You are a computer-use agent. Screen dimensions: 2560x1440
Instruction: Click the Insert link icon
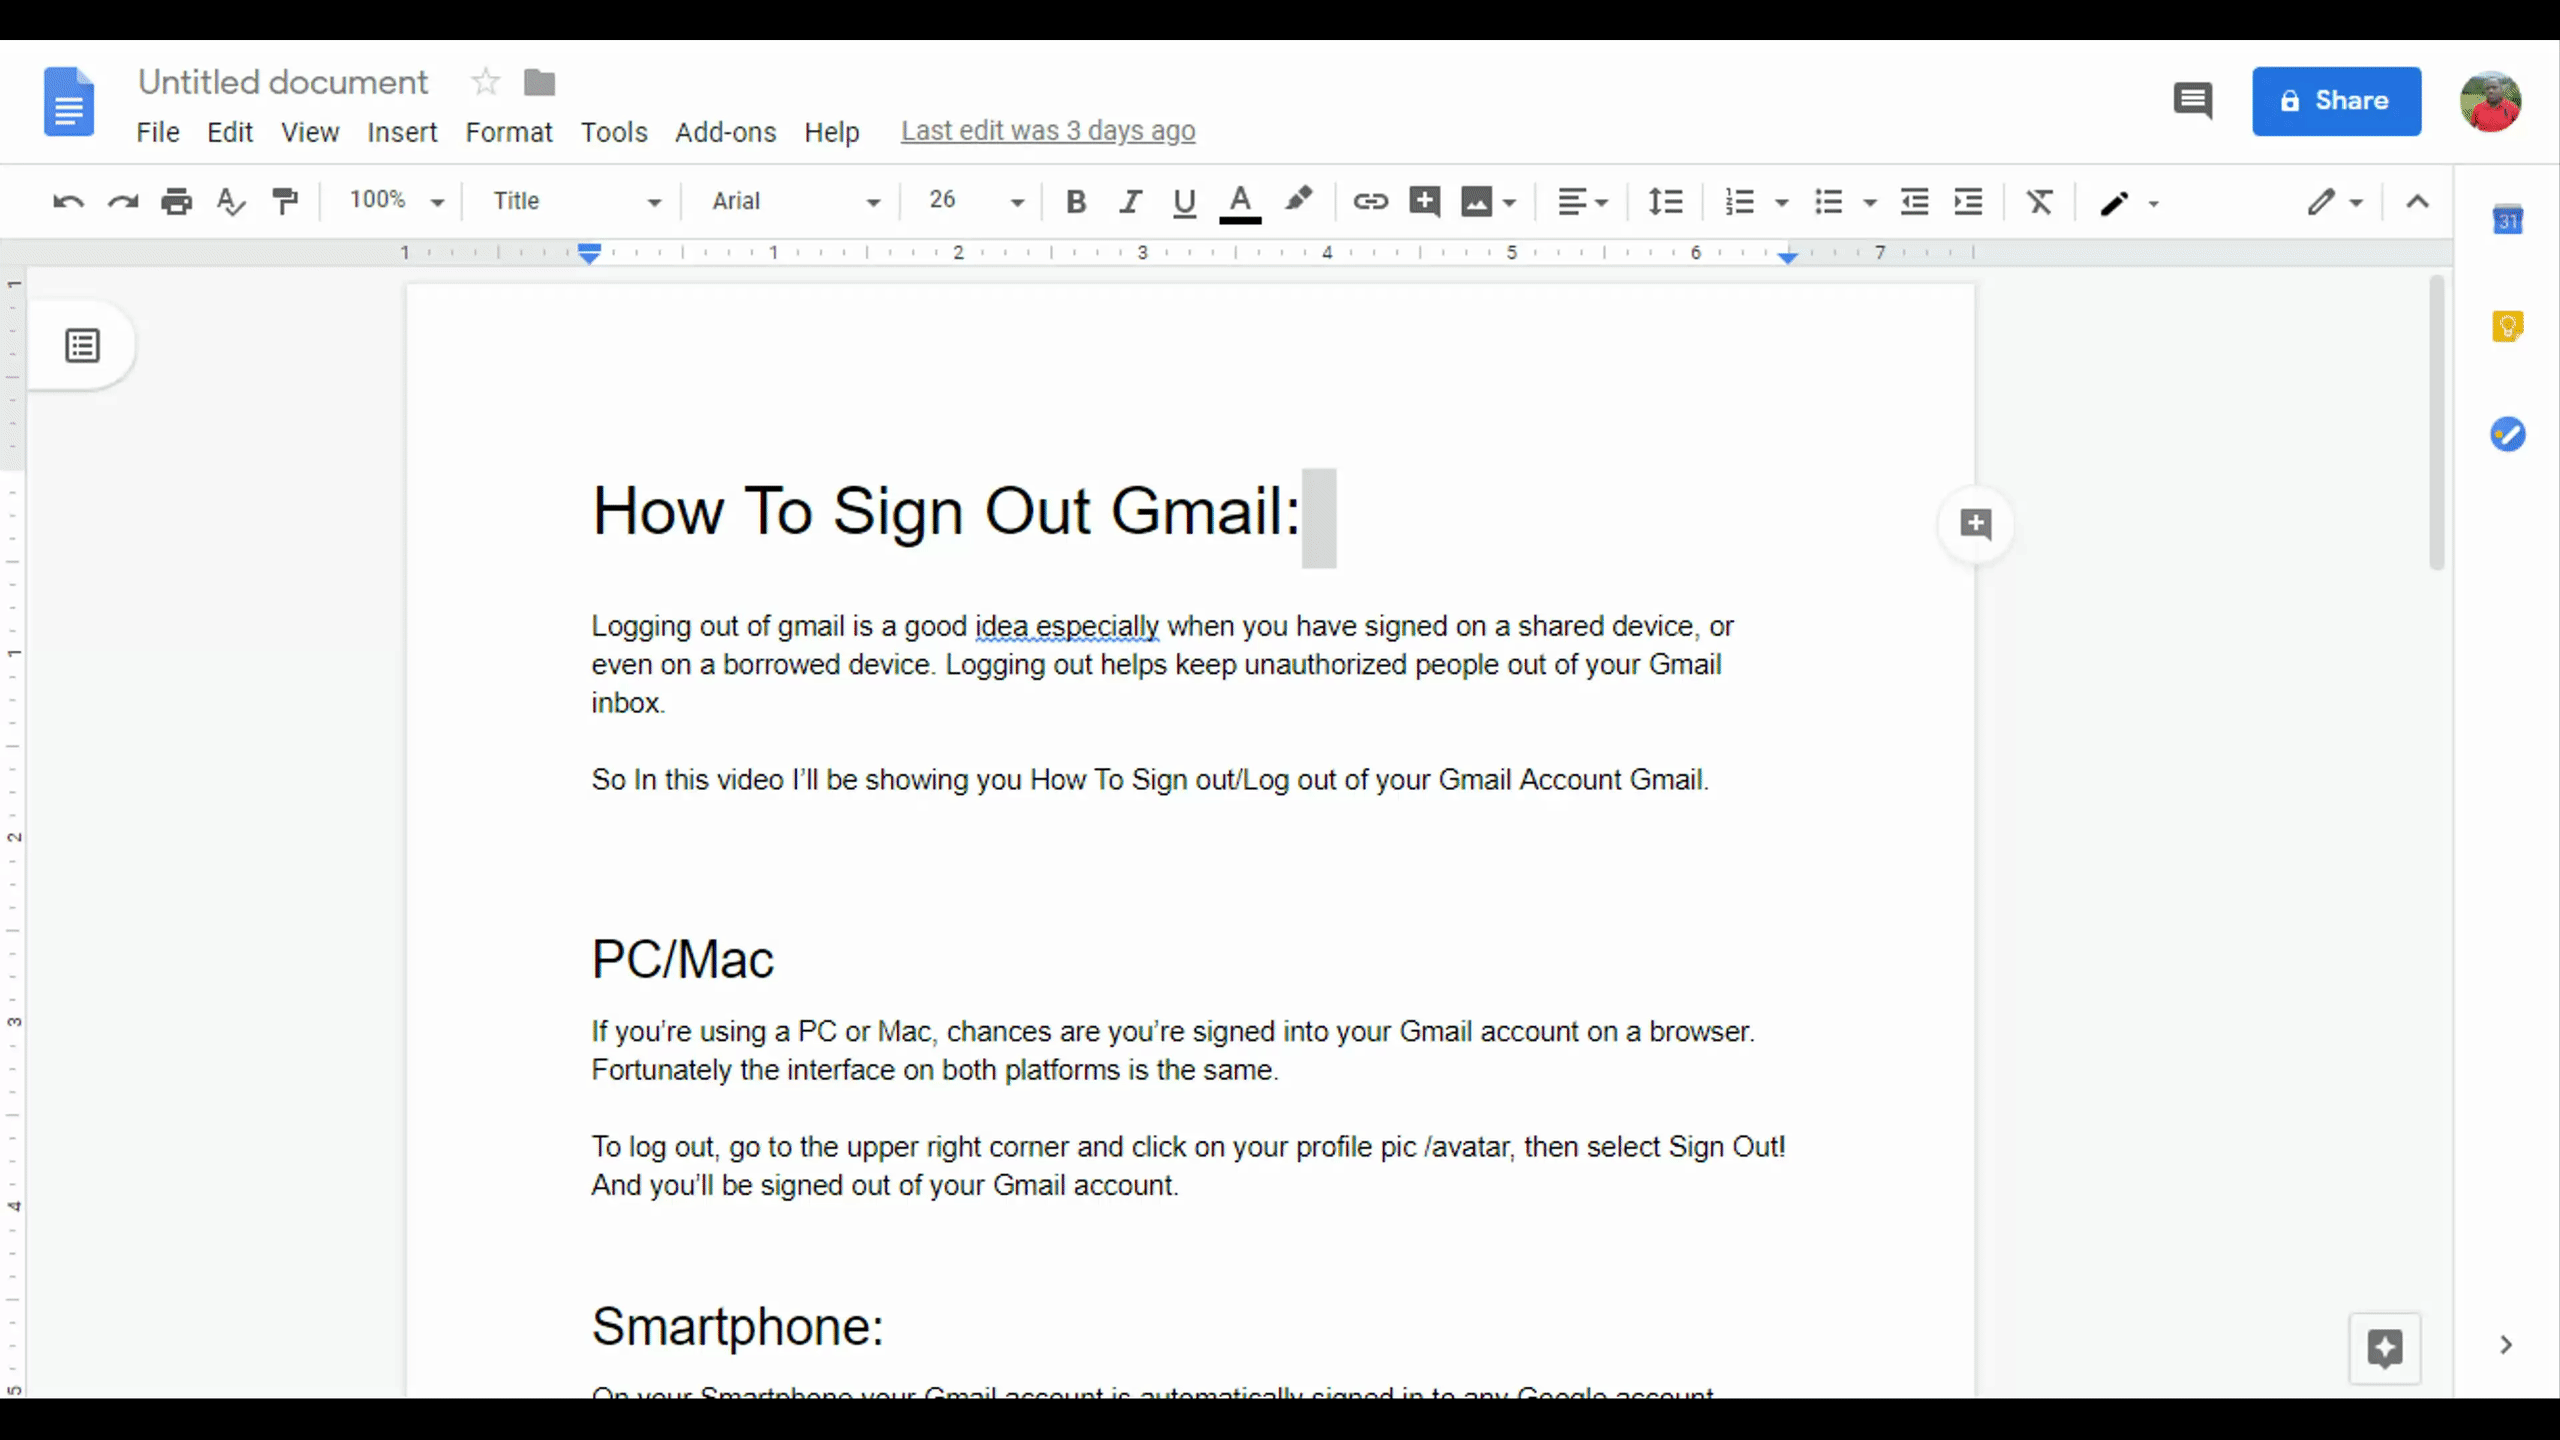point(1370,202)
